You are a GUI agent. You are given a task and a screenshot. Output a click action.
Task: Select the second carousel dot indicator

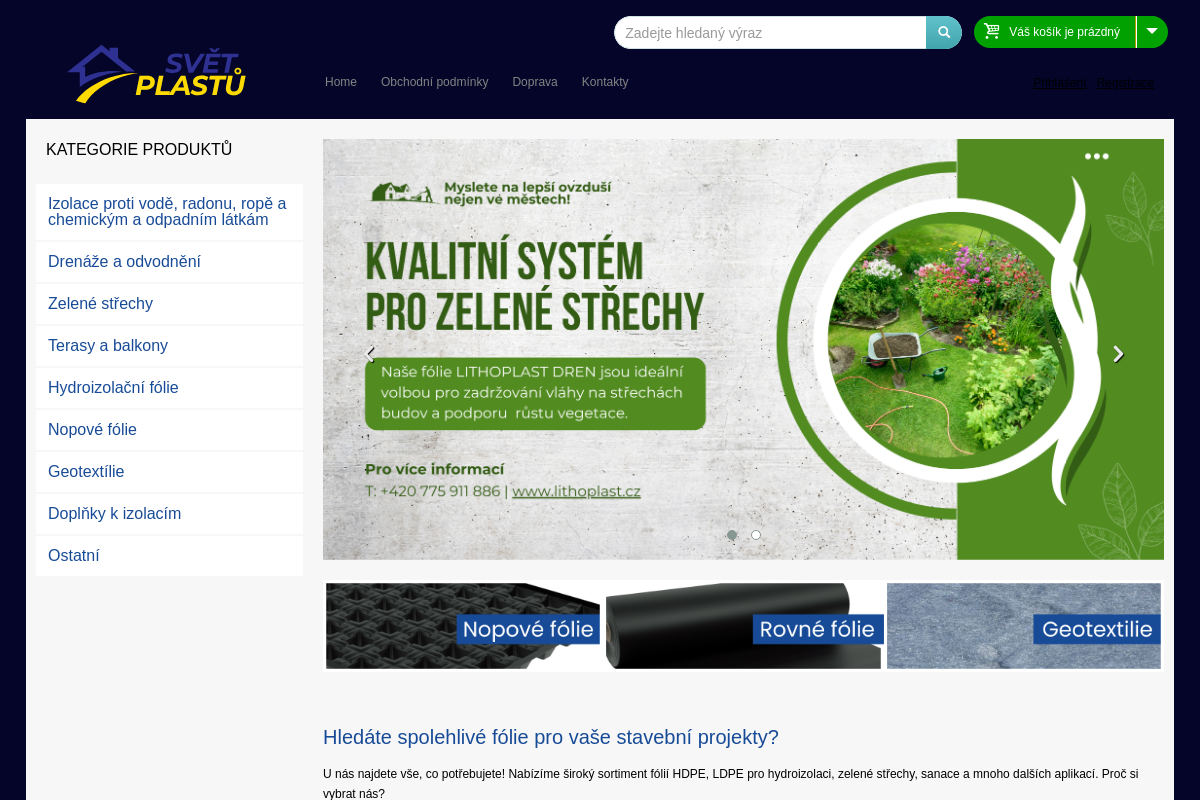[x=755, y=535]
